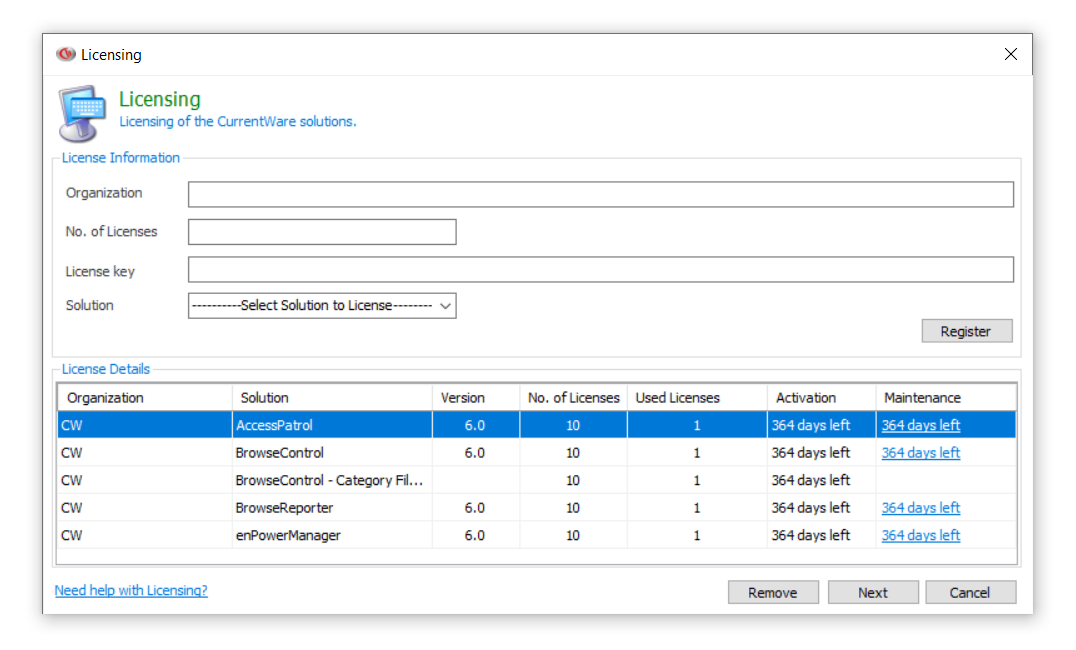This screenshot has width=1076, height=650.
Task: Open BrowseReporter maintenance 364 days left link
Action: coord(921,508)
